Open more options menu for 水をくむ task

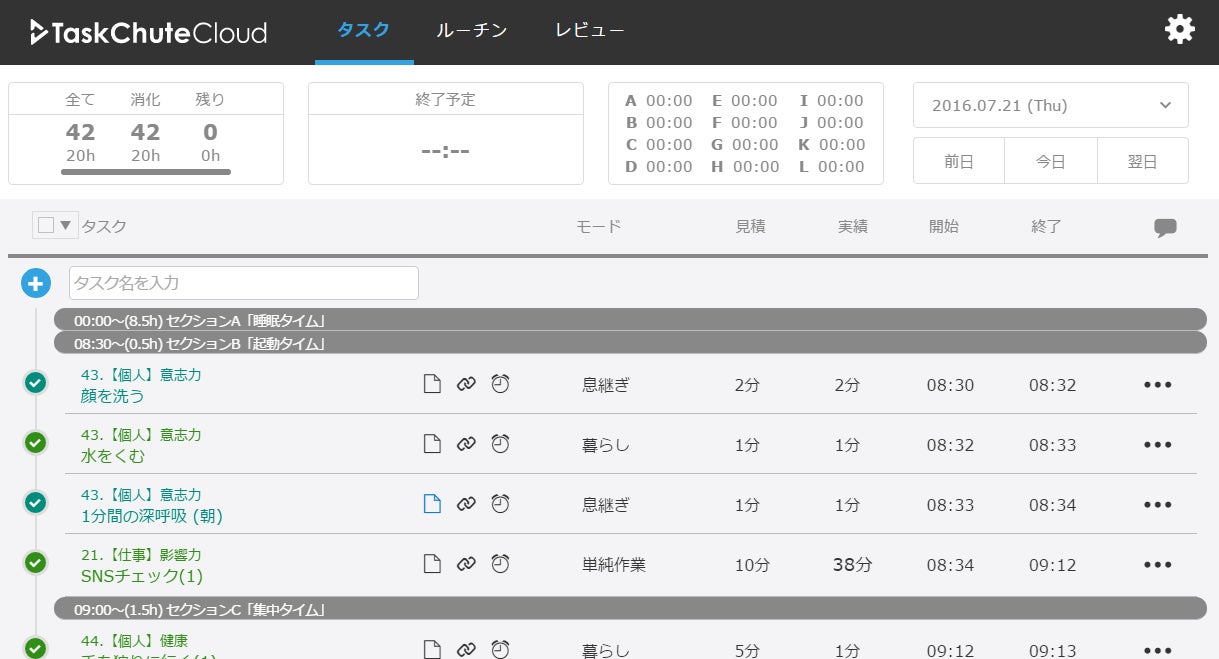tap(1157, 445)
